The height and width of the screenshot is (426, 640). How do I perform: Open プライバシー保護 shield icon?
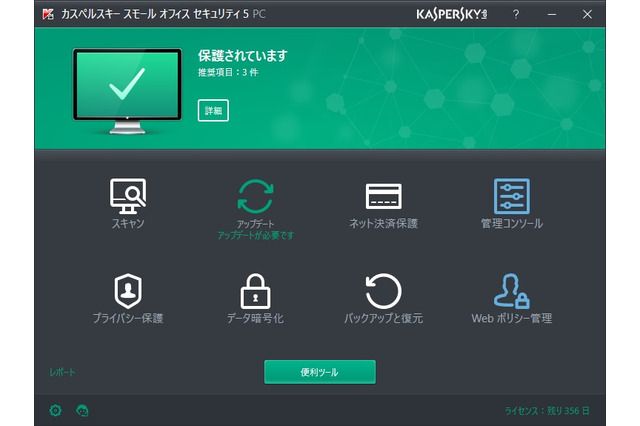[128, 291]
